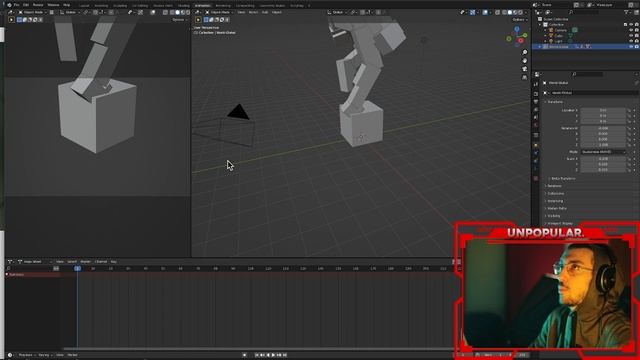Open the Material properties tab icon
Image resolution: width=640 pixels, height=360 pixels.
tap(536, 178)
